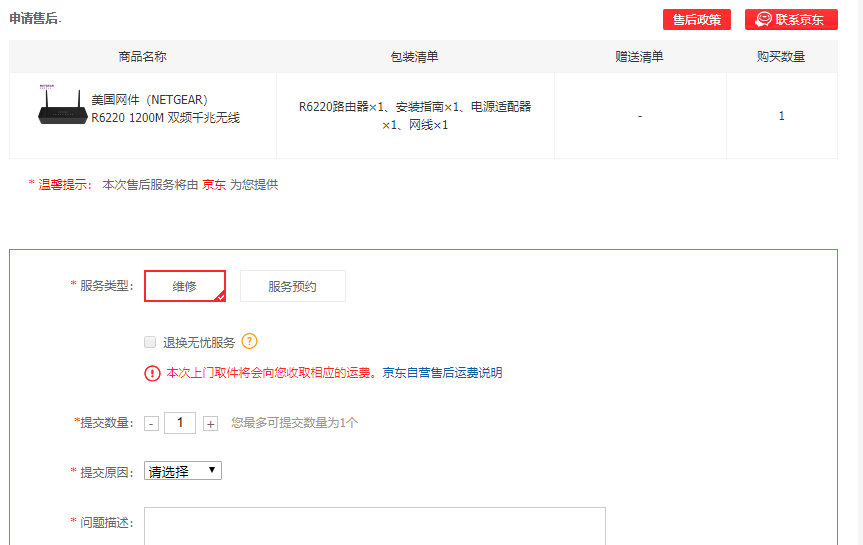Image resolution: width=863 pixels, height=545 pixels.
Task: Click the 温馨提示 label
Action: (64, 185)
